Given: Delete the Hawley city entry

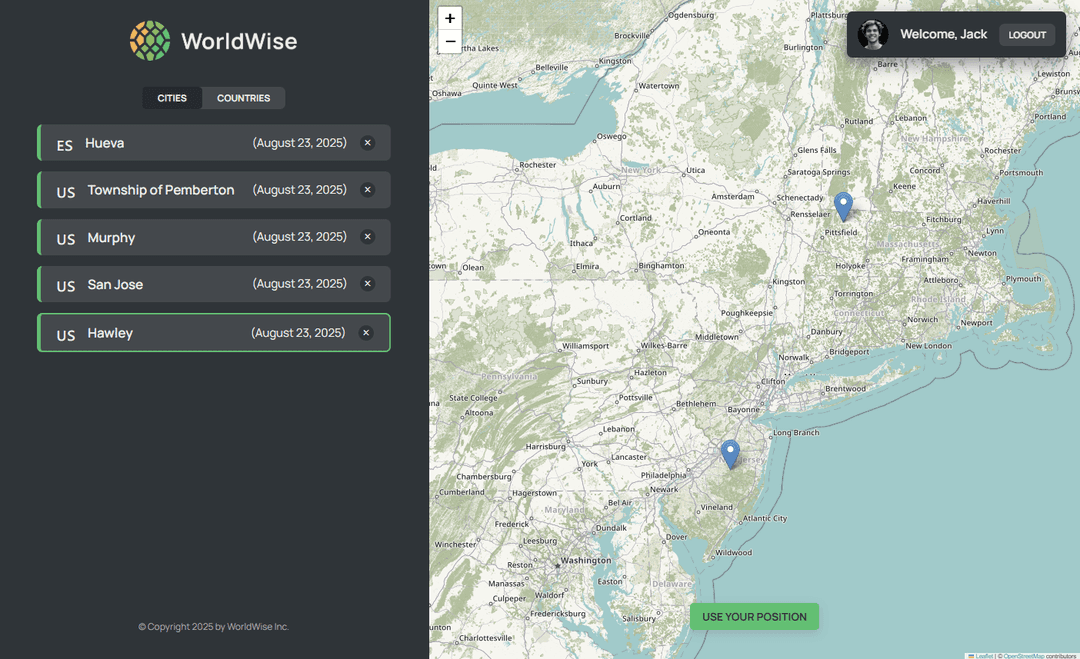Looking at the screenshot, I should [x=366, y=333].
